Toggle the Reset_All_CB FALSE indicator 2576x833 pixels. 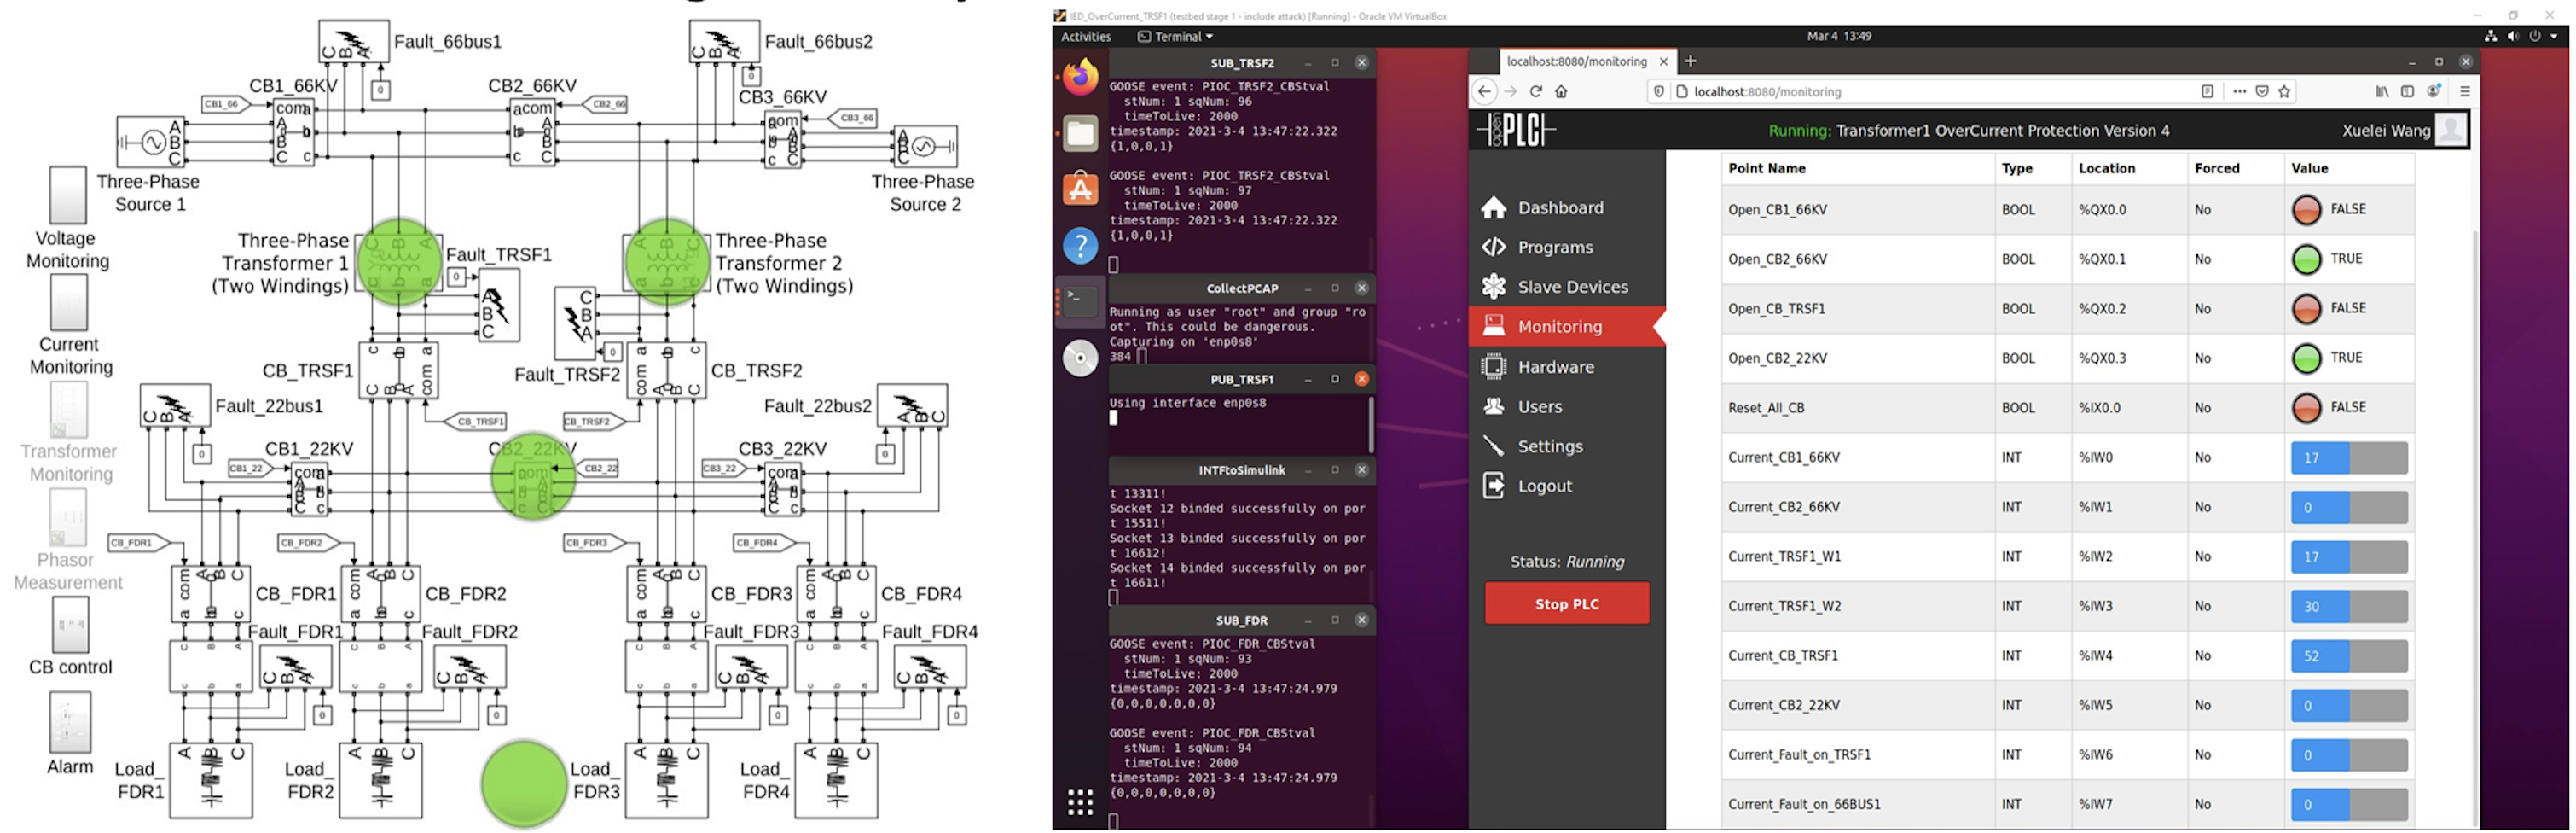[2306, 408]
